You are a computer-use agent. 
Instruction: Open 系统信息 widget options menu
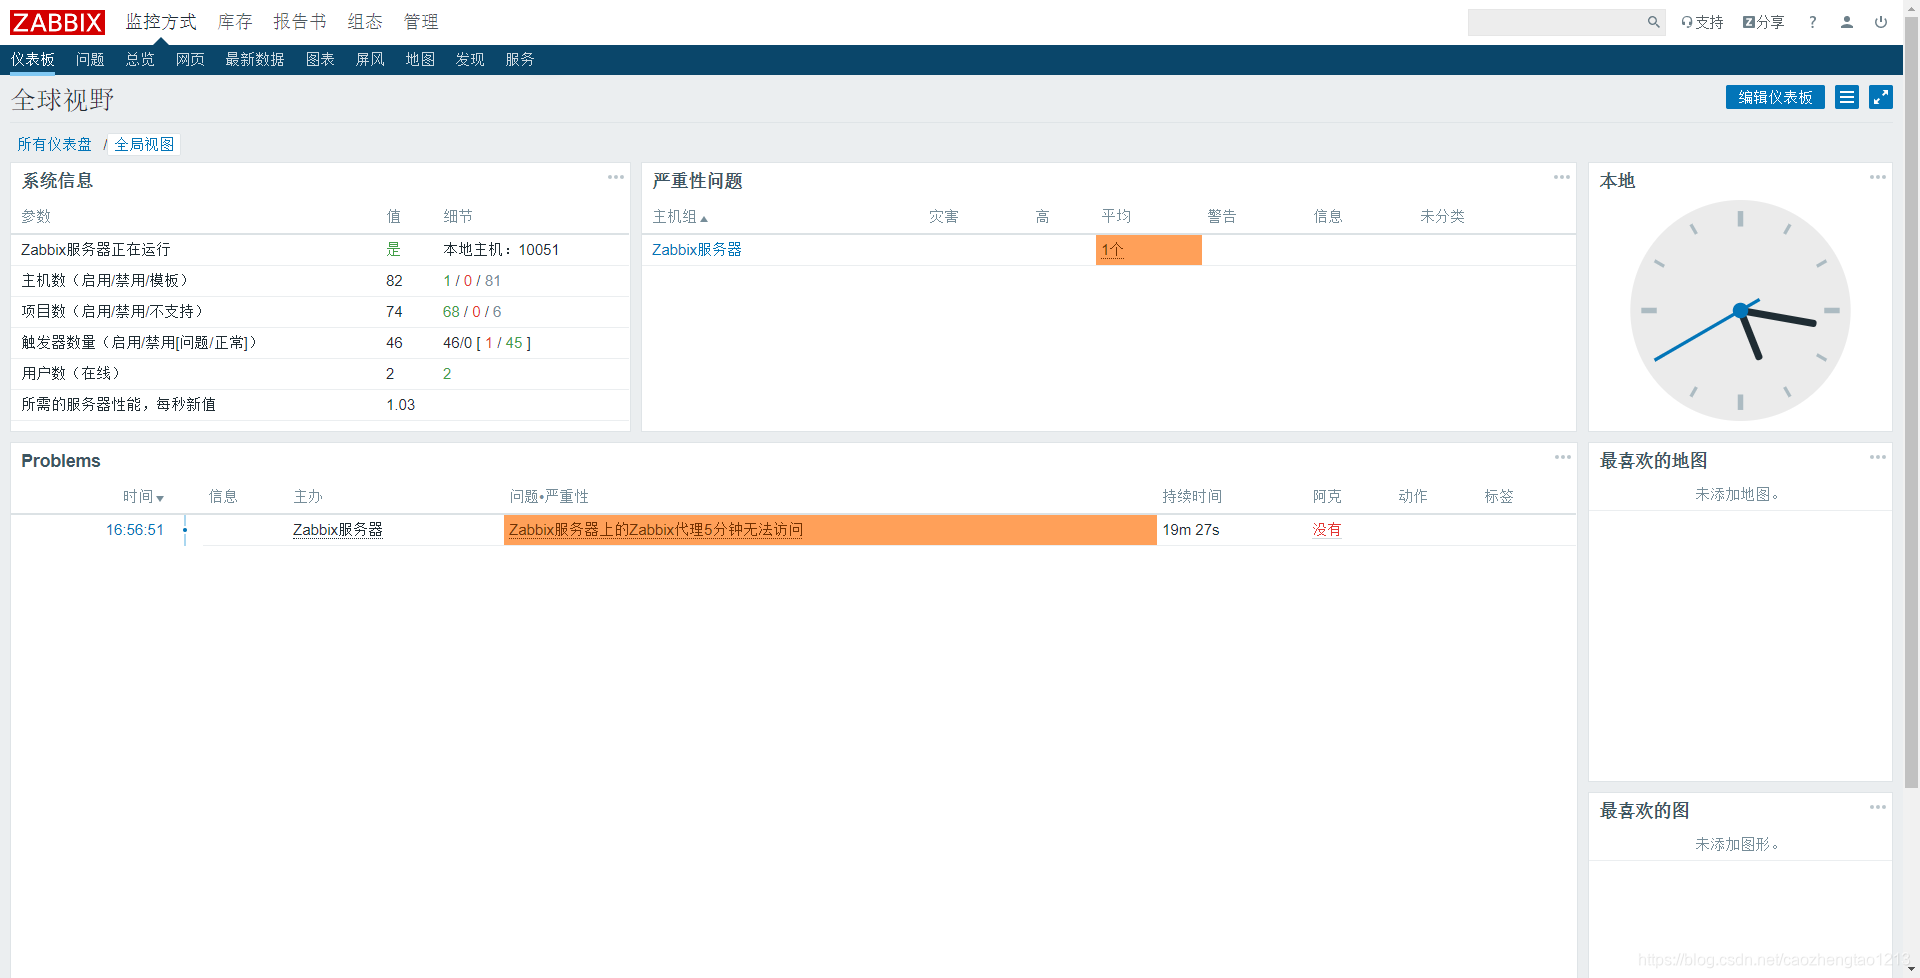[615, 177]
